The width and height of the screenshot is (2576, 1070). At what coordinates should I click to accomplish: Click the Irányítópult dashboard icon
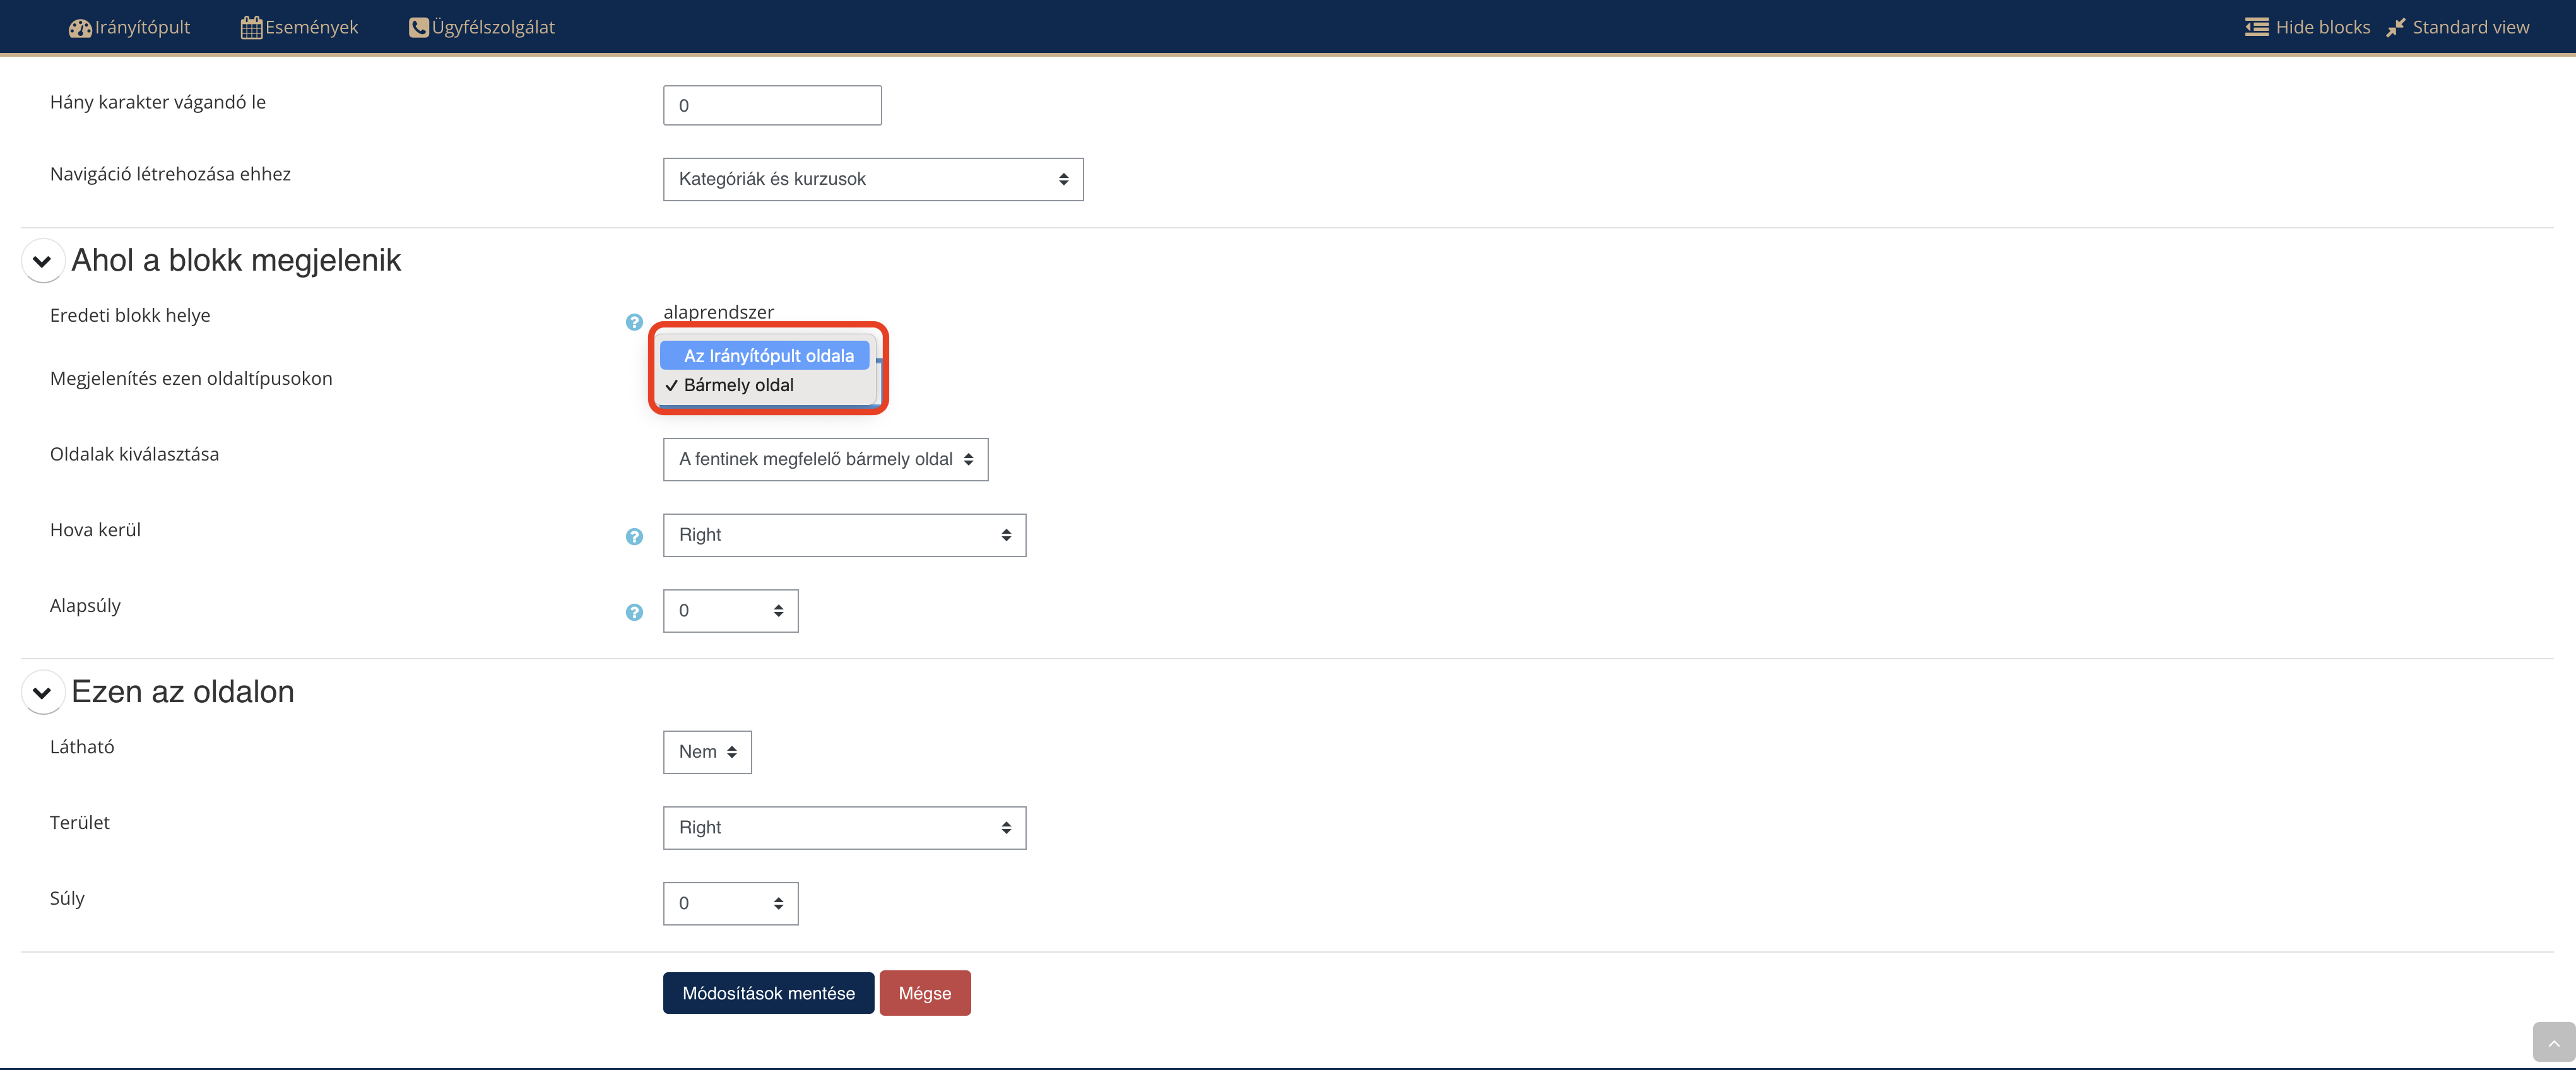coord(80,28)
